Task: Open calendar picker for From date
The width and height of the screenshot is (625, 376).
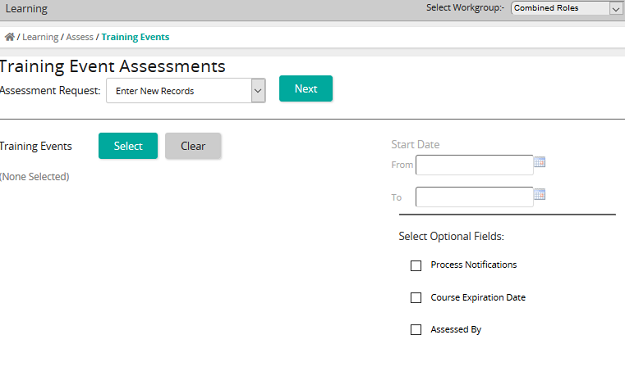Action: (539, 162)
